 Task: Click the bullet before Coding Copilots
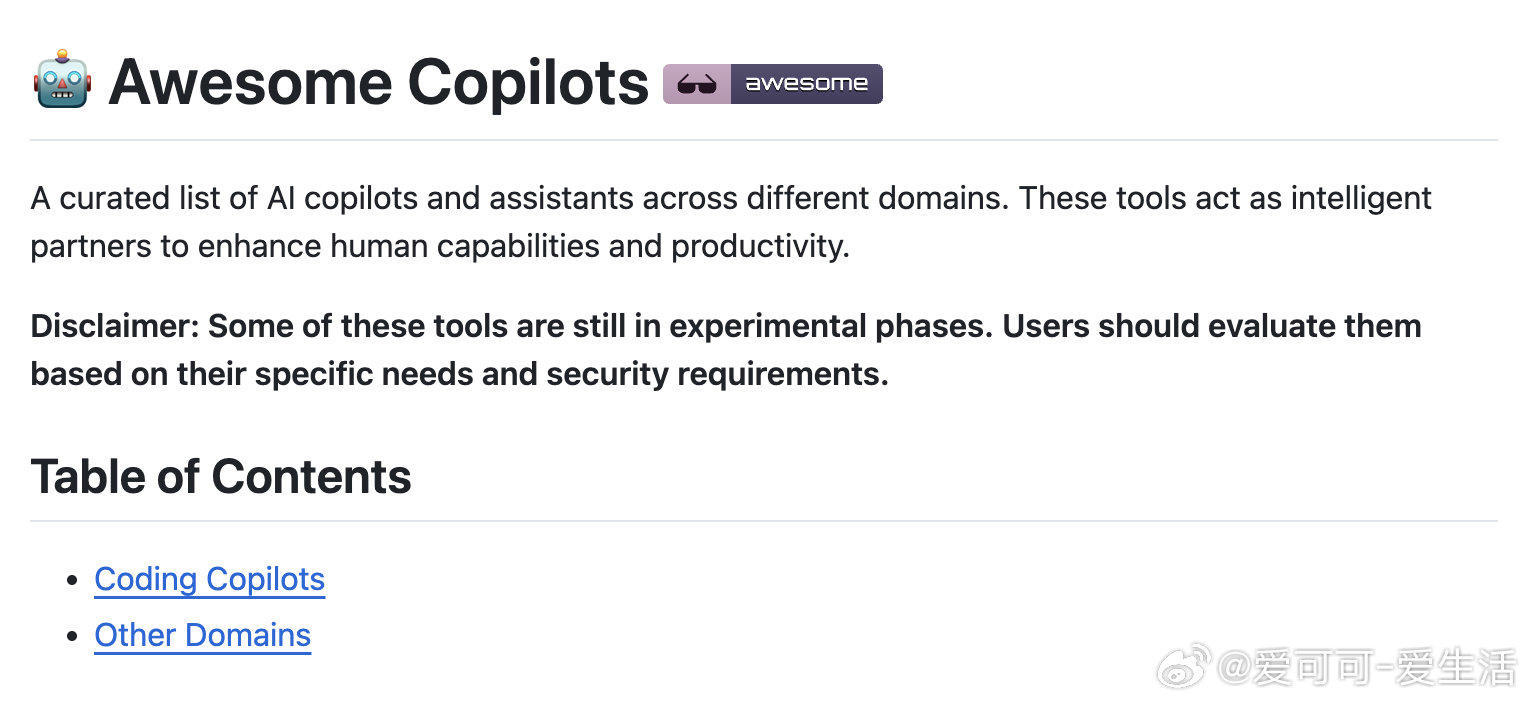[71, 580]
